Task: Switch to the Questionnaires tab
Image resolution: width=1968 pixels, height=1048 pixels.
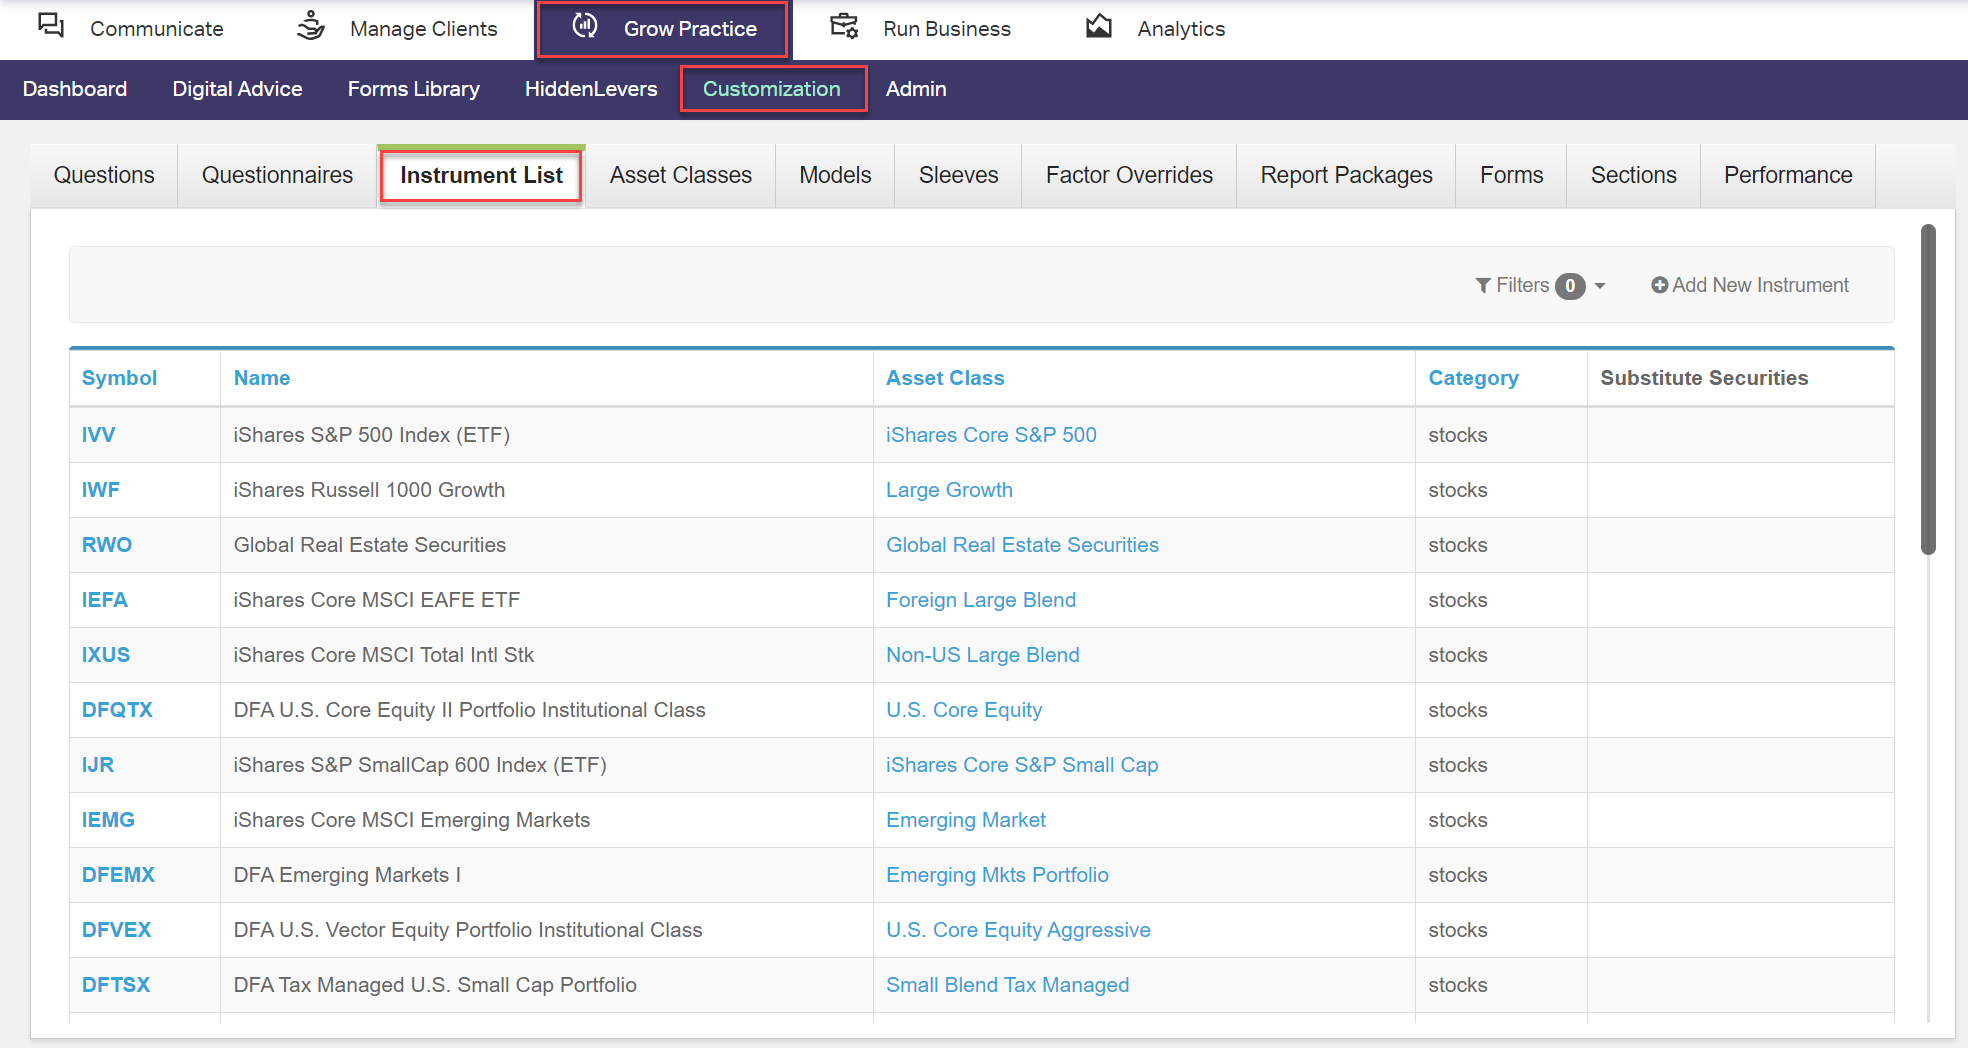Action: click(277, 175)
